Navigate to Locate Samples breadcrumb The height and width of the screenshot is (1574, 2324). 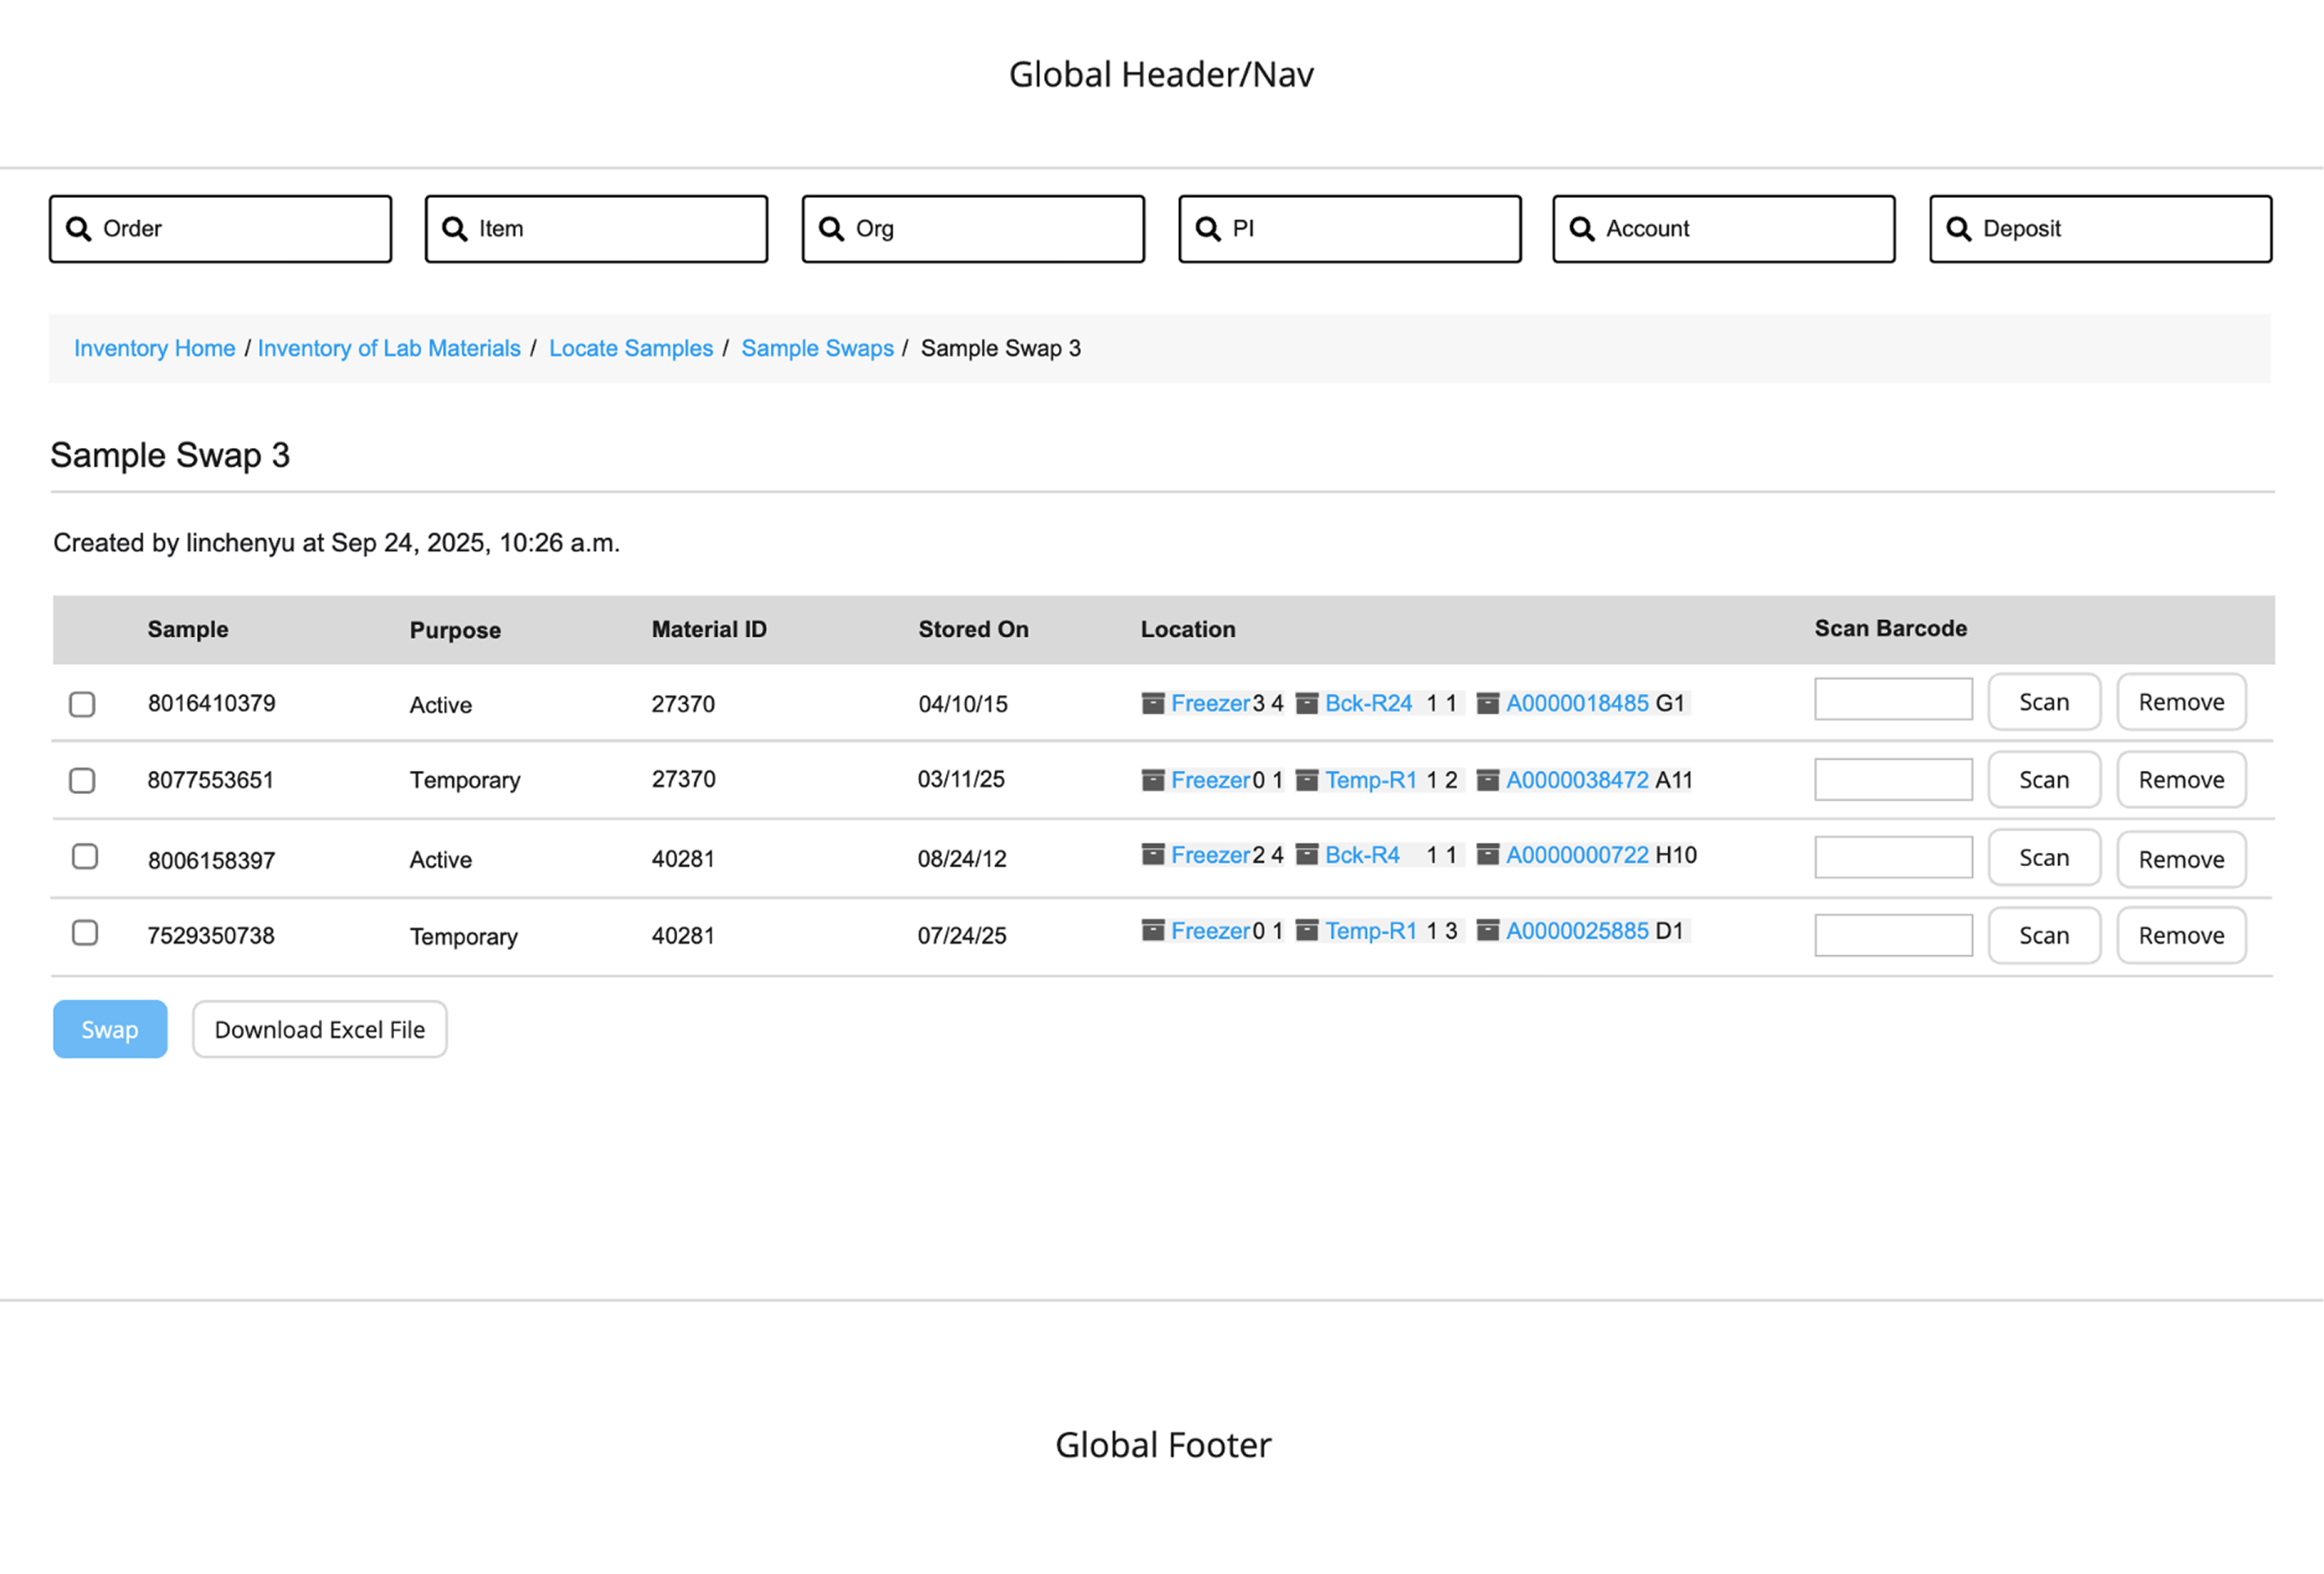coord(630,348)
